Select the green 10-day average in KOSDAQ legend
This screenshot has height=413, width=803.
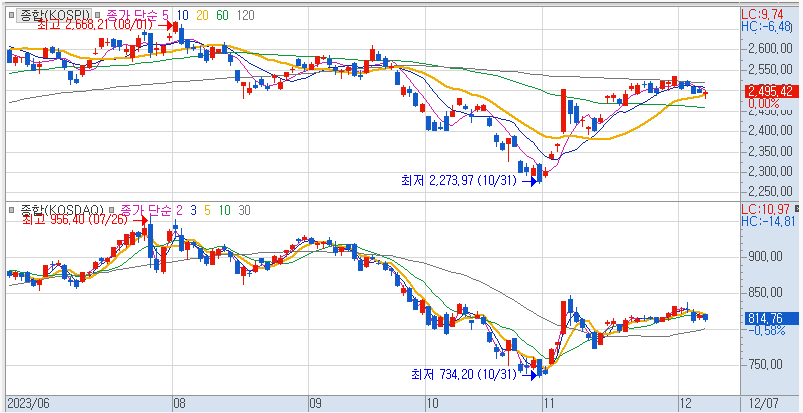click(224, 211)
